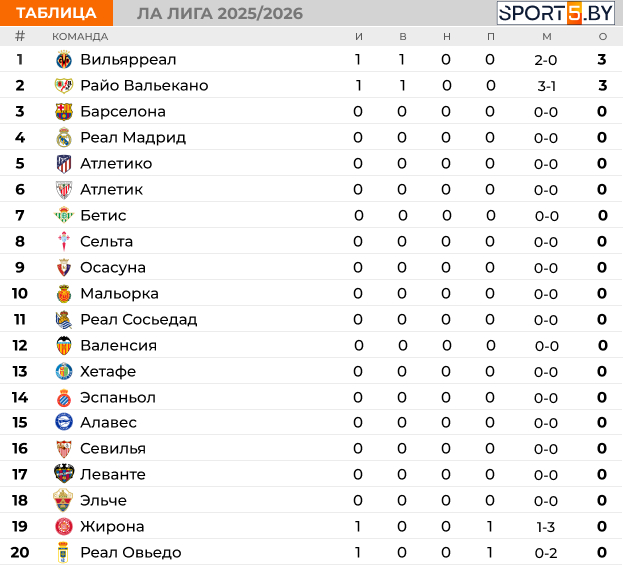Open the ТАБЛИЦА orange tab
This screenshot has height=565, width=623.
pos(56,13)
